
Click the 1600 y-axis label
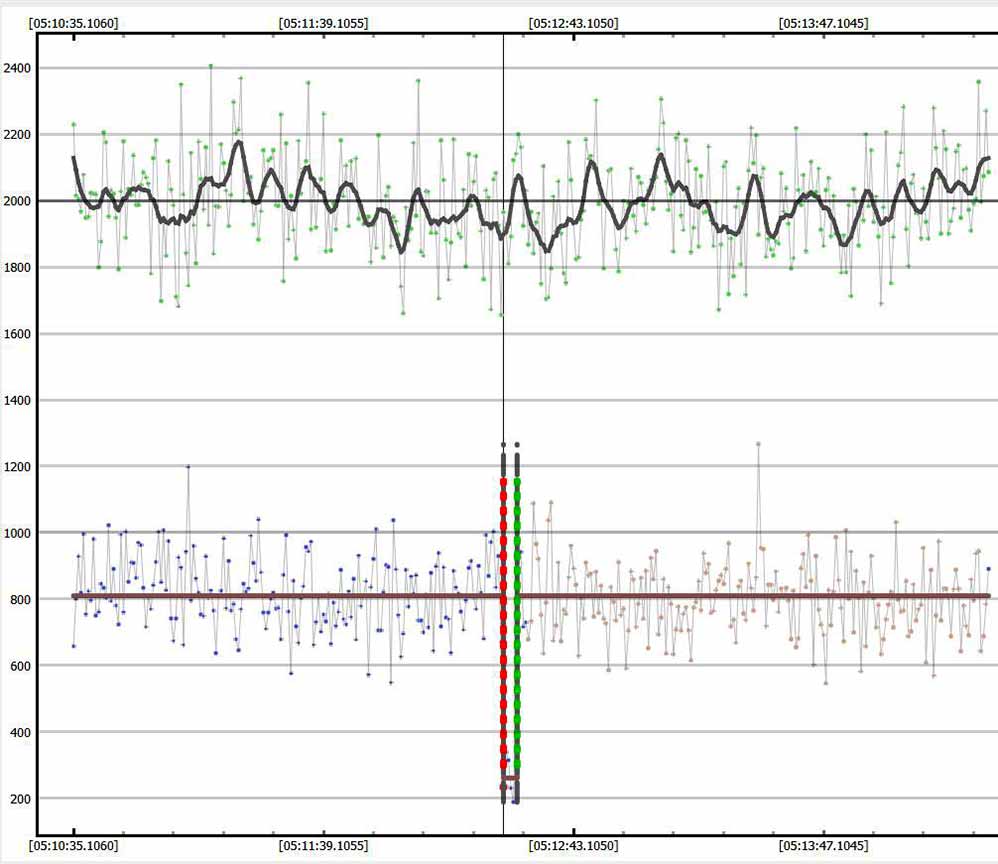click(x=17, y=334)
